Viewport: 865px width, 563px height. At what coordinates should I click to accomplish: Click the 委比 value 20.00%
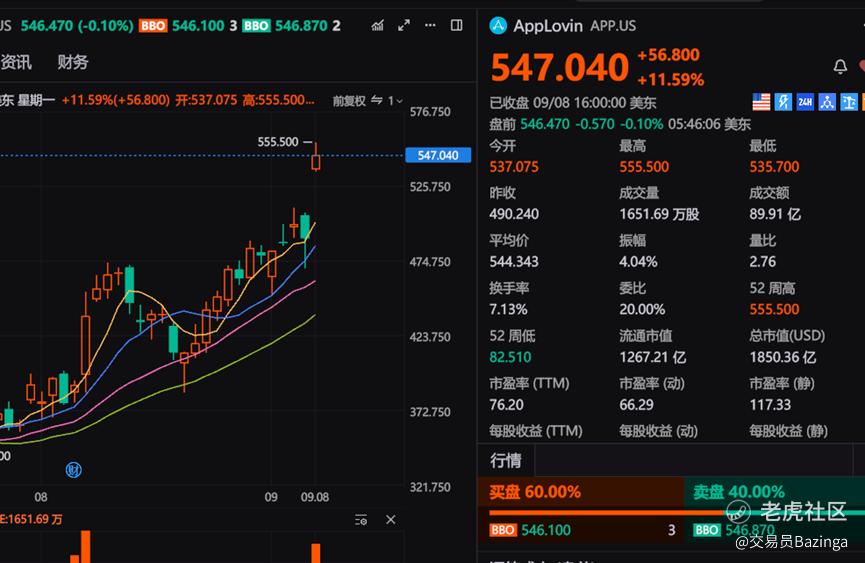pos(642,310)
